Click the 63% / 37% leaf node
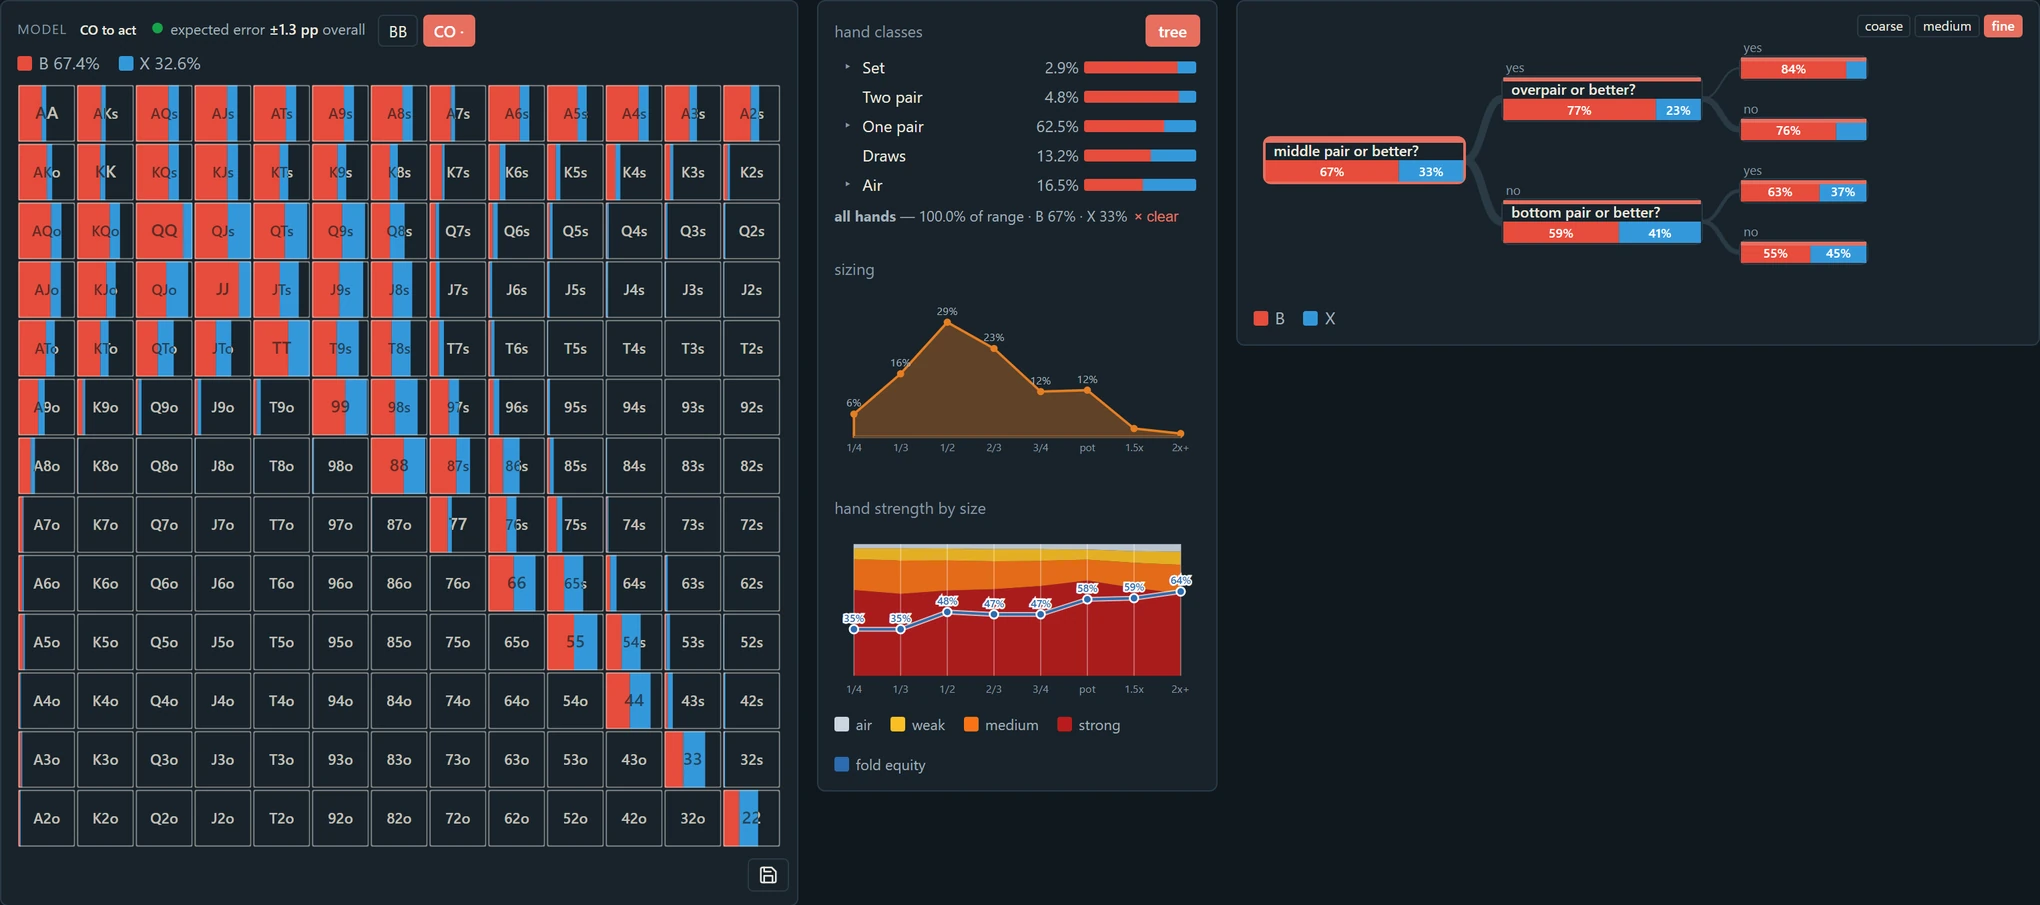The image size is (2040, 905). pyautogui.click(x=1803, y=192)
